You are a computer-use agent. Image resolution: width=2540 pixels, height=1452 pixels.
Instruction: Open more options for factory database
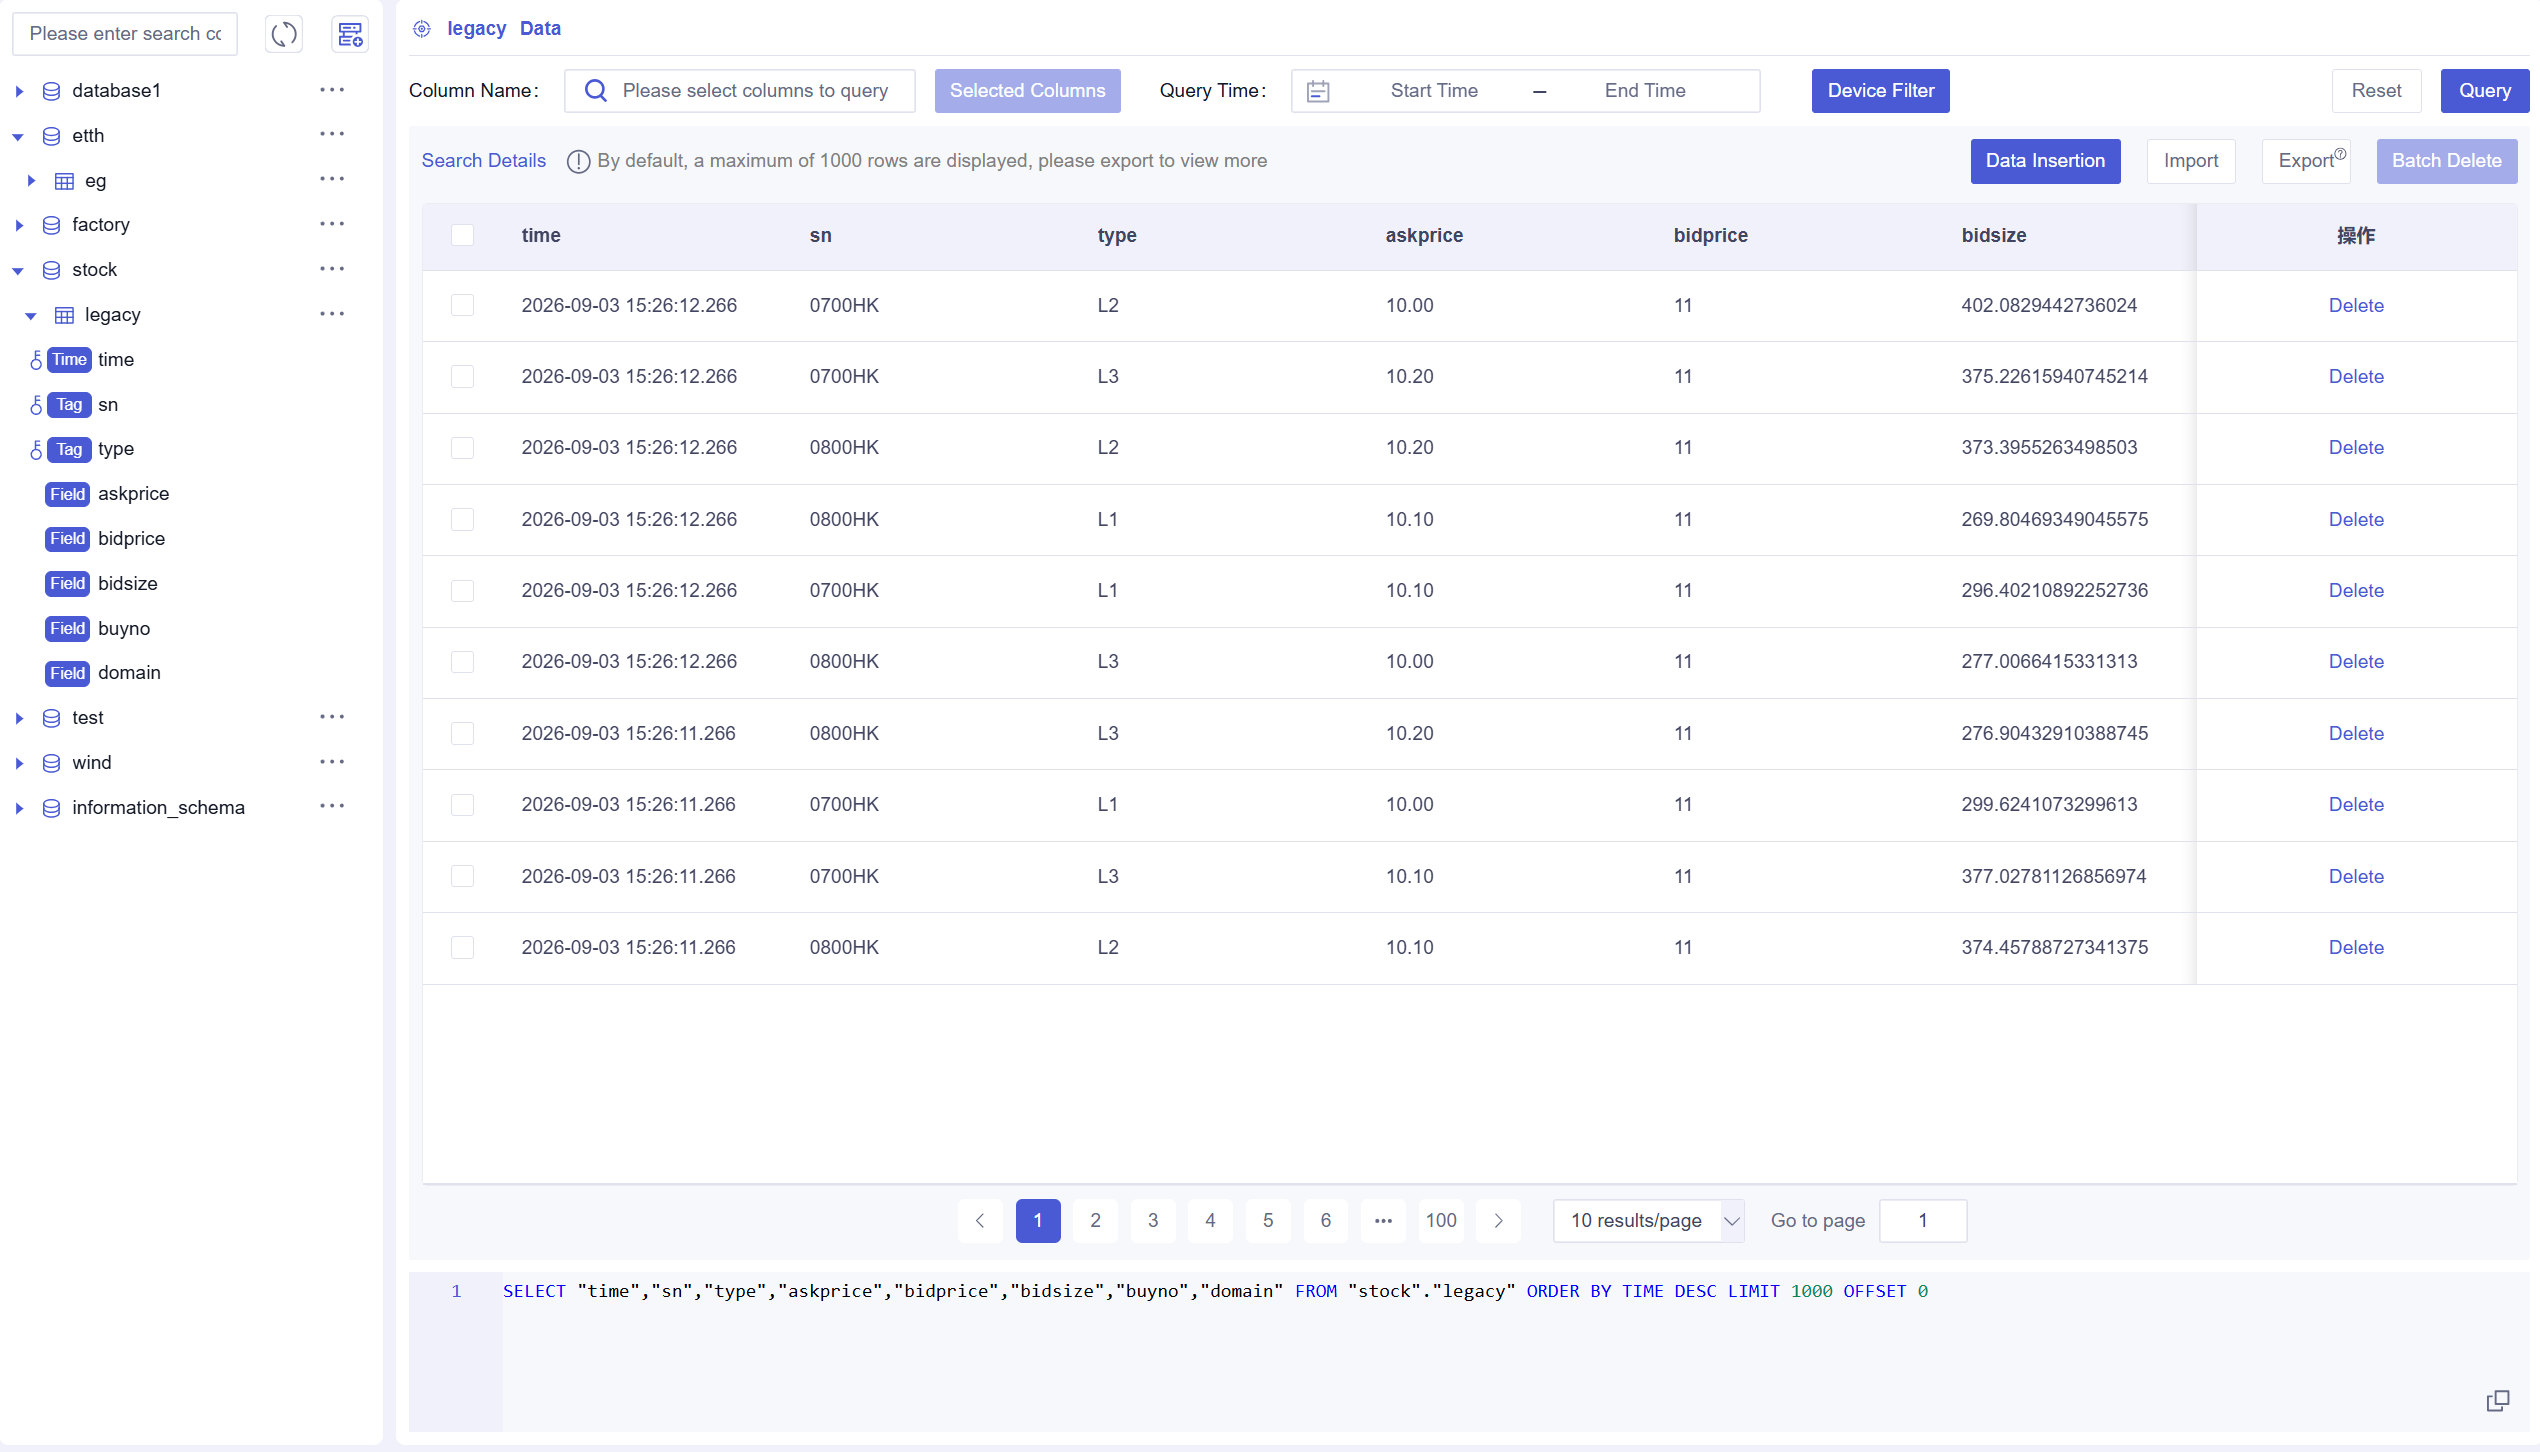point(332,224)
